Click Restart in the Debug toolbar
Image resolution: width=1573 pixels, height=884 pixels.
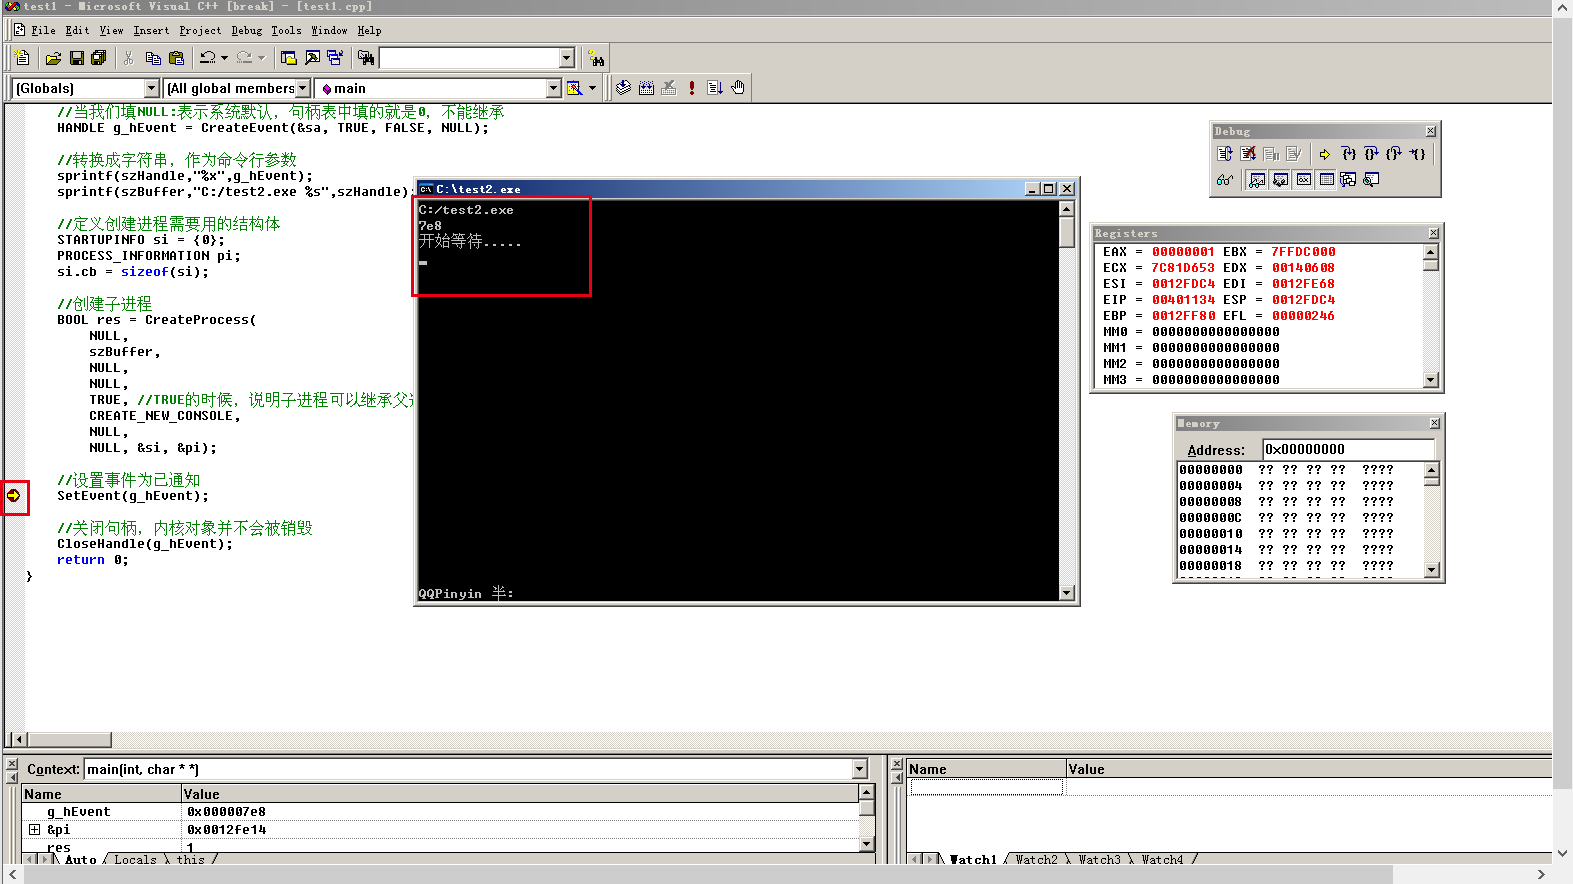[x=1225, y=154]
